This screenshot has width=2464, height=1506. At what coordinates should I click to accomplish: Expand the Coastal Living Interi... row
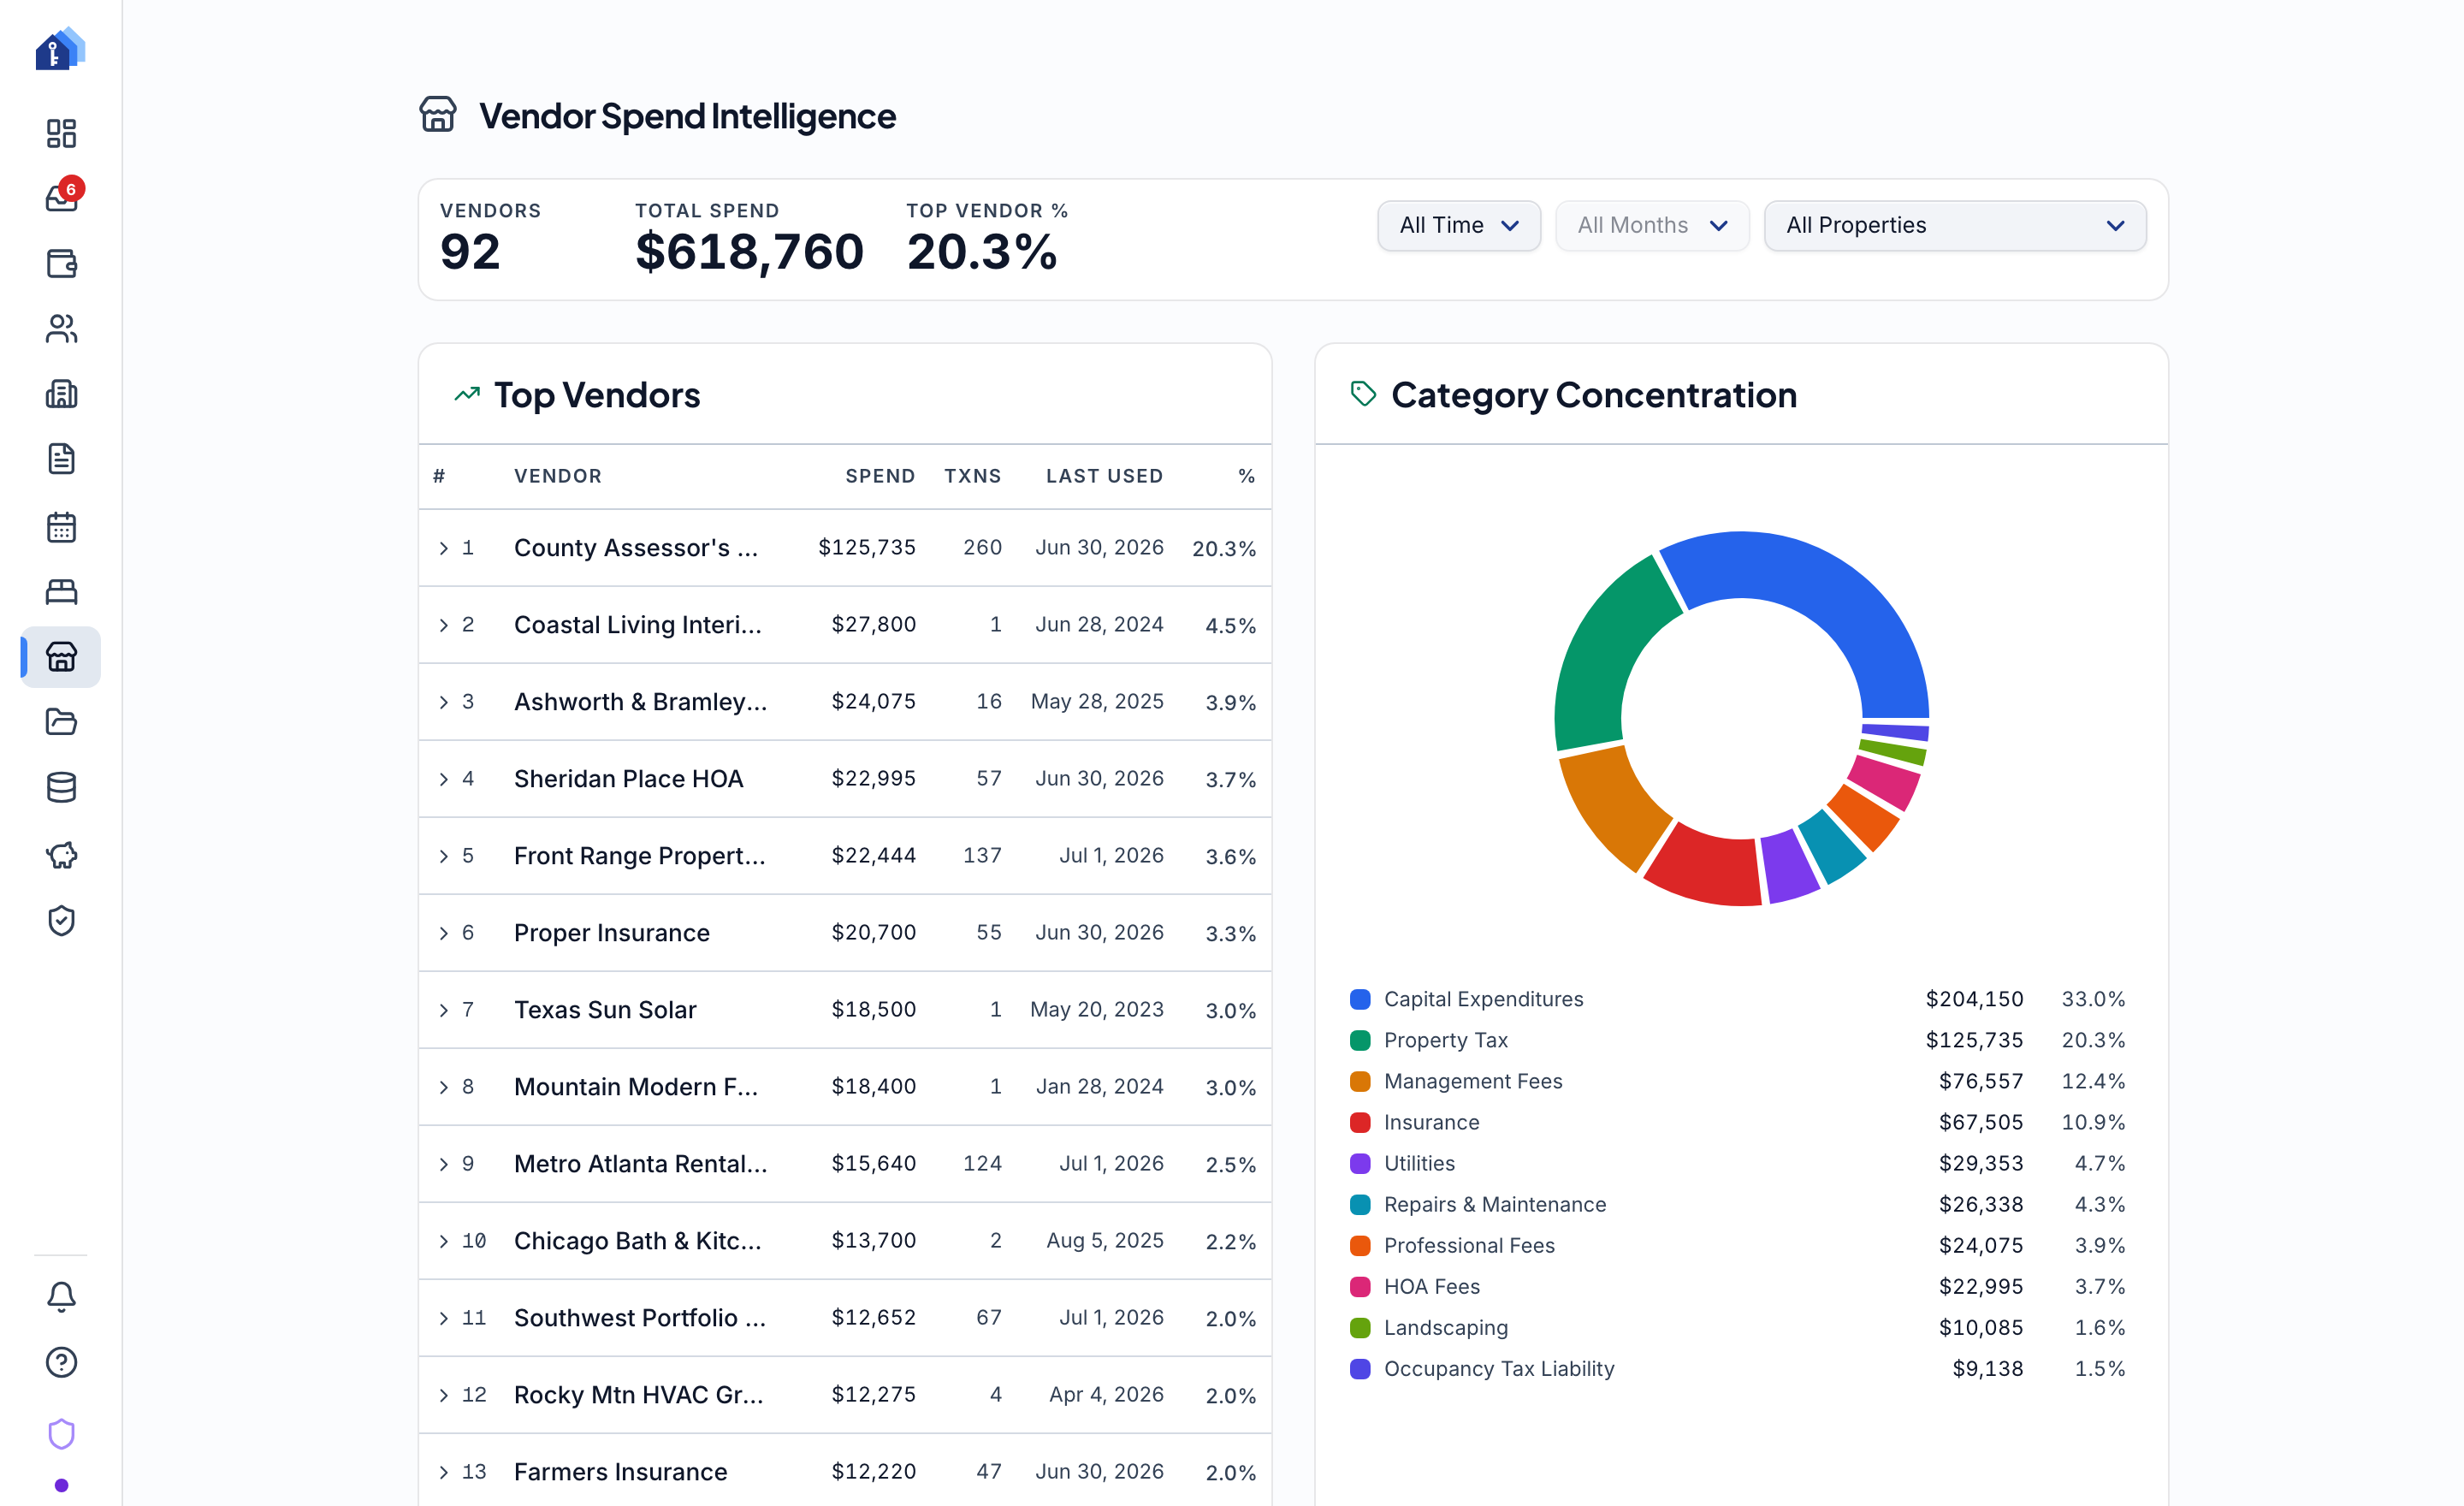(444, 625)
